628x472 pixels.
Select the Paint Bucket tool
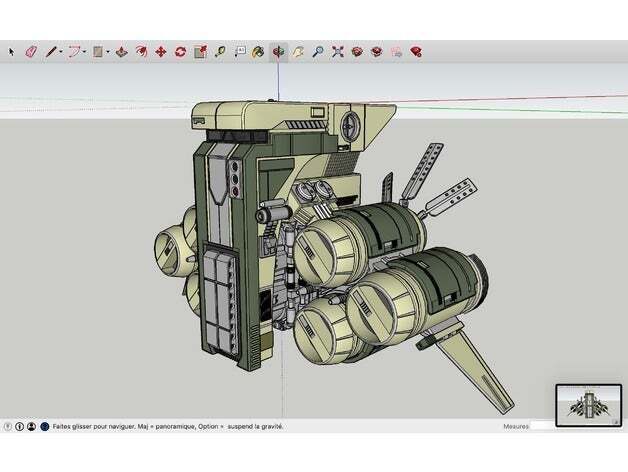pos(258,51)
